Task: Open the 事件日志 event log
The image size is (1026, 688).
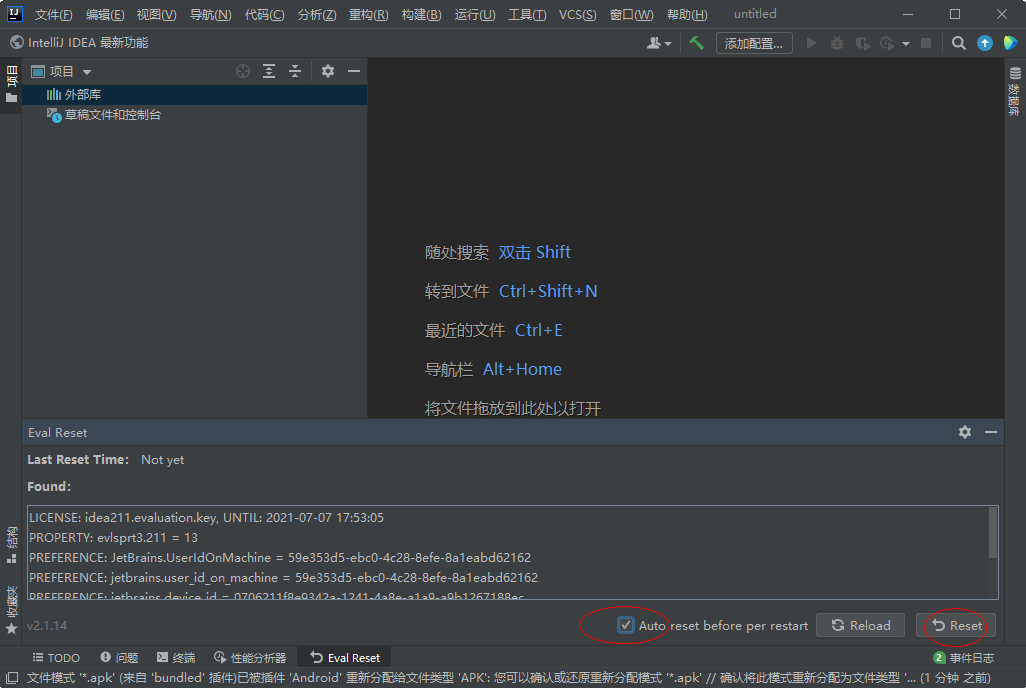Action: coord(964,657)
